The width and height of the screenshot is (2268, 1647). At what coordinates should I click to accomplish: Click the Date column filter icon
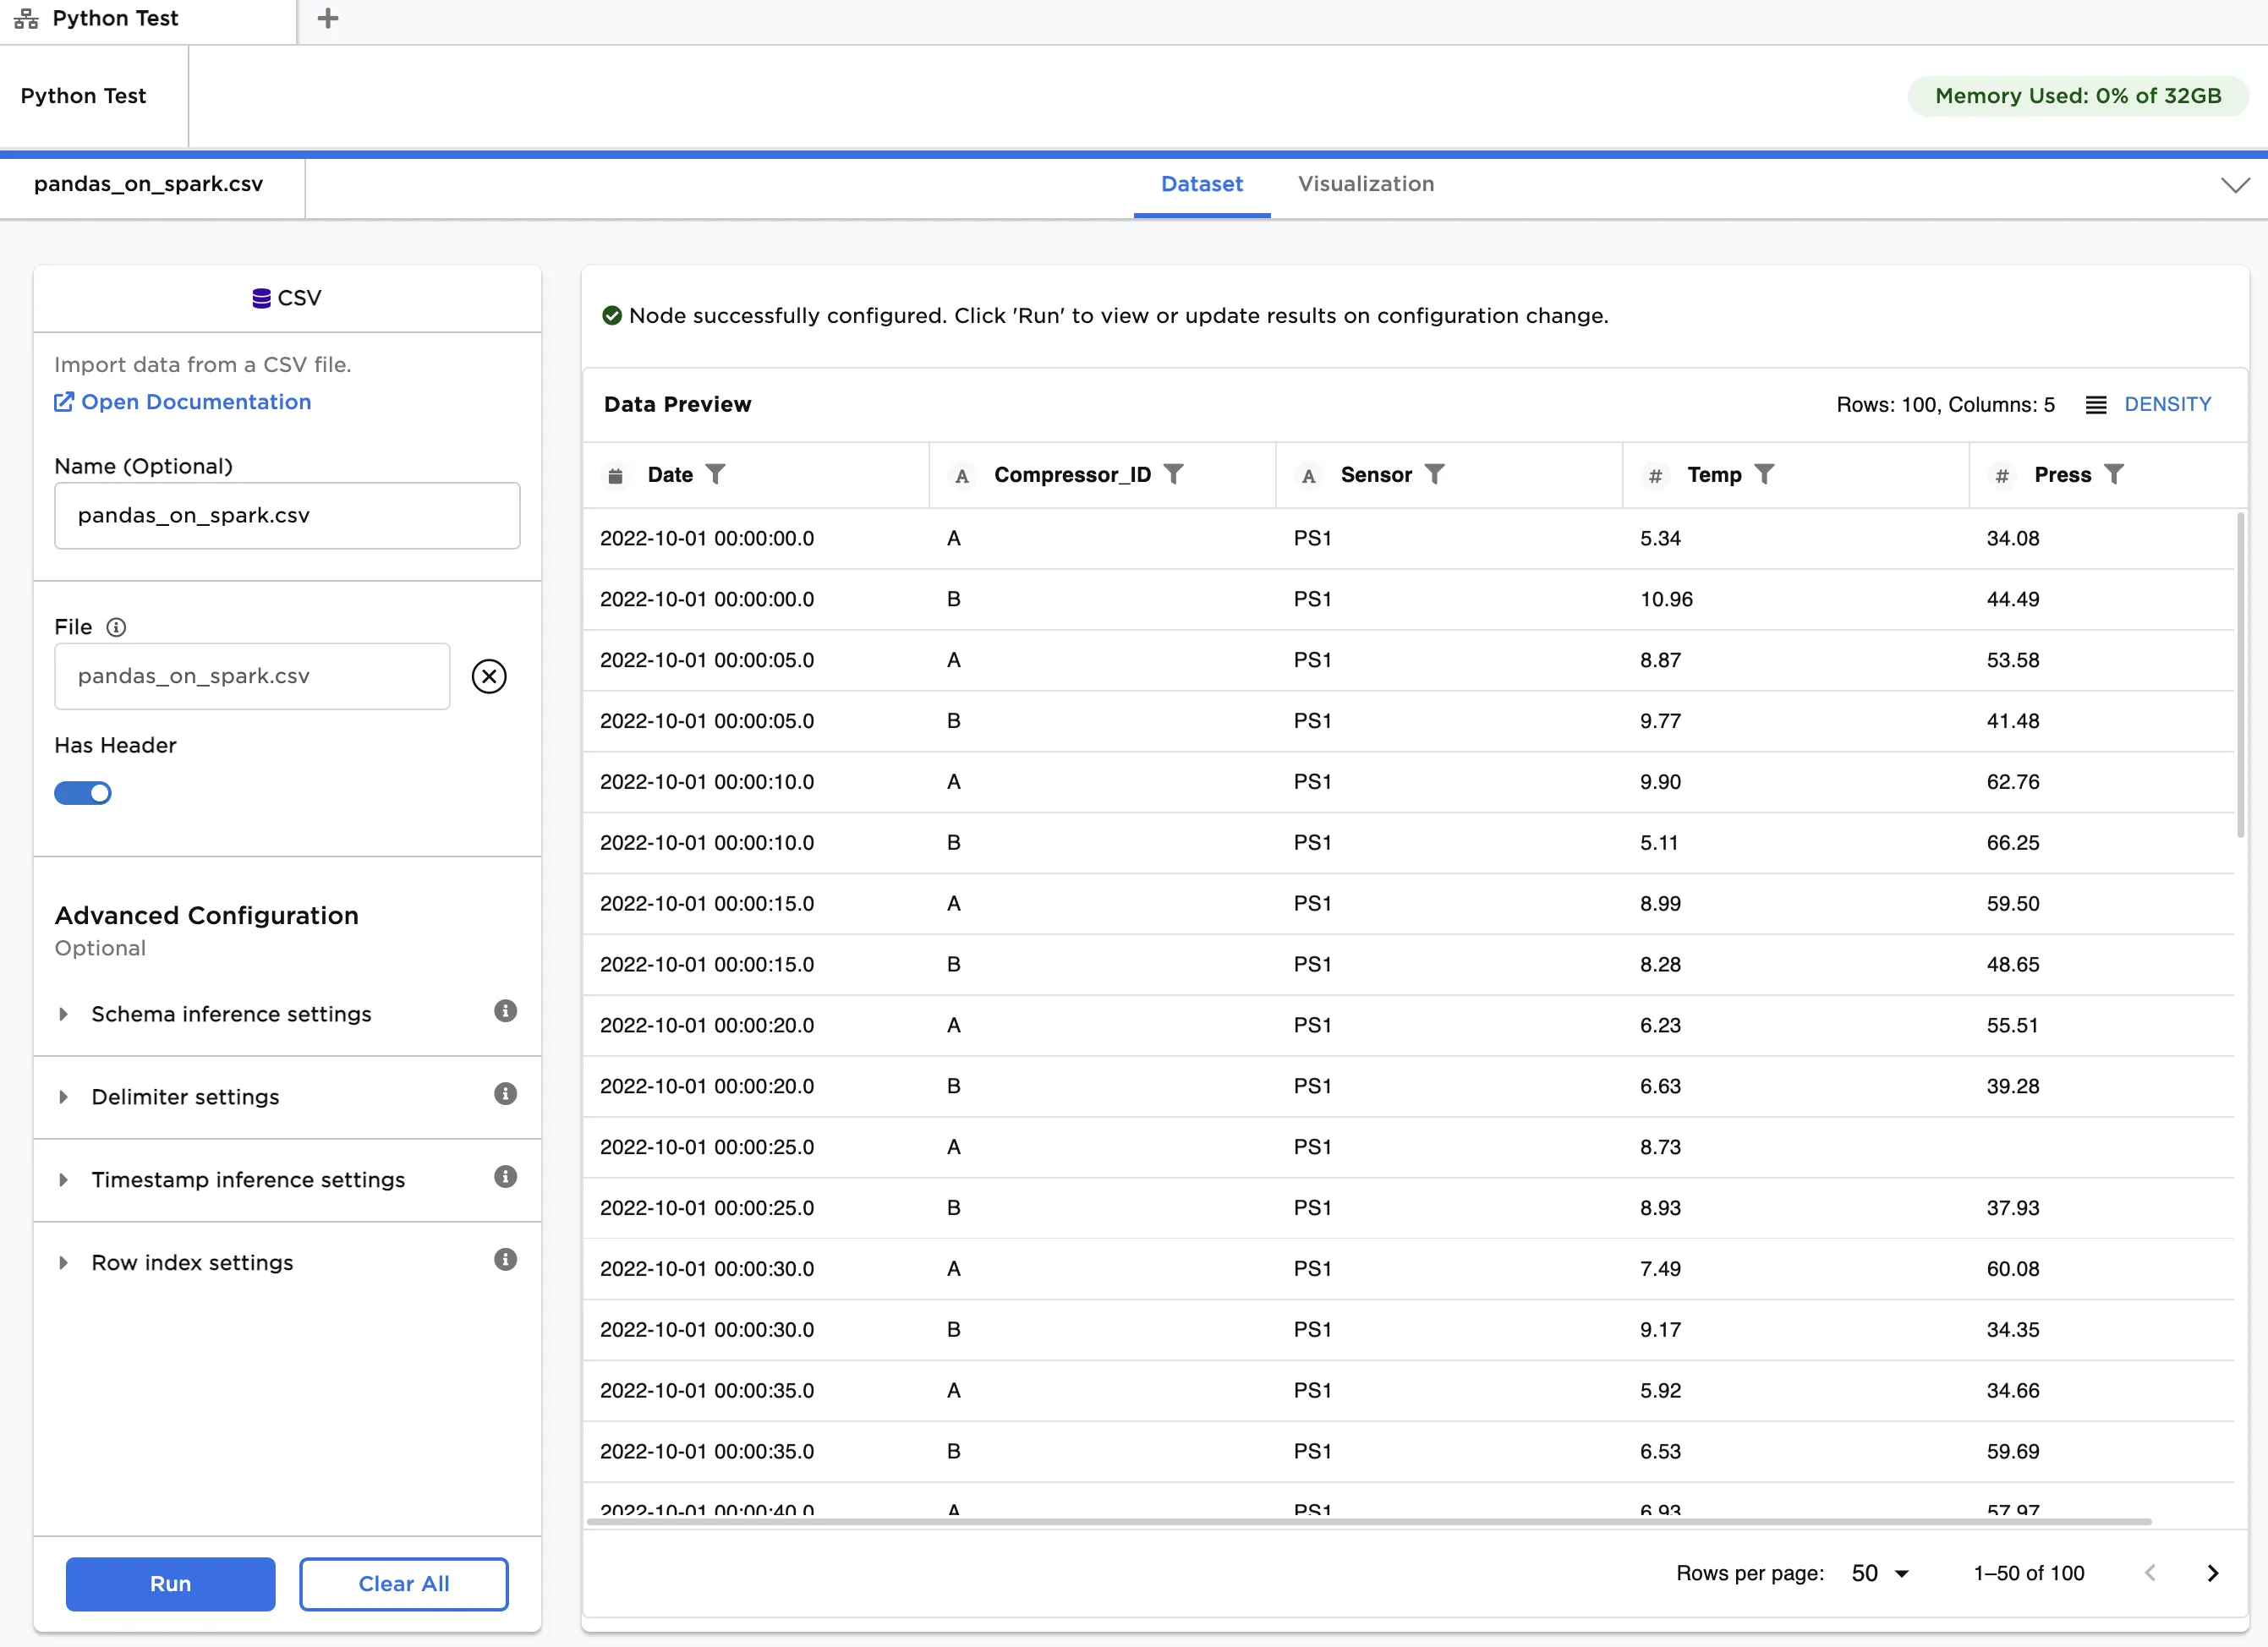click(x=715, y=474)
